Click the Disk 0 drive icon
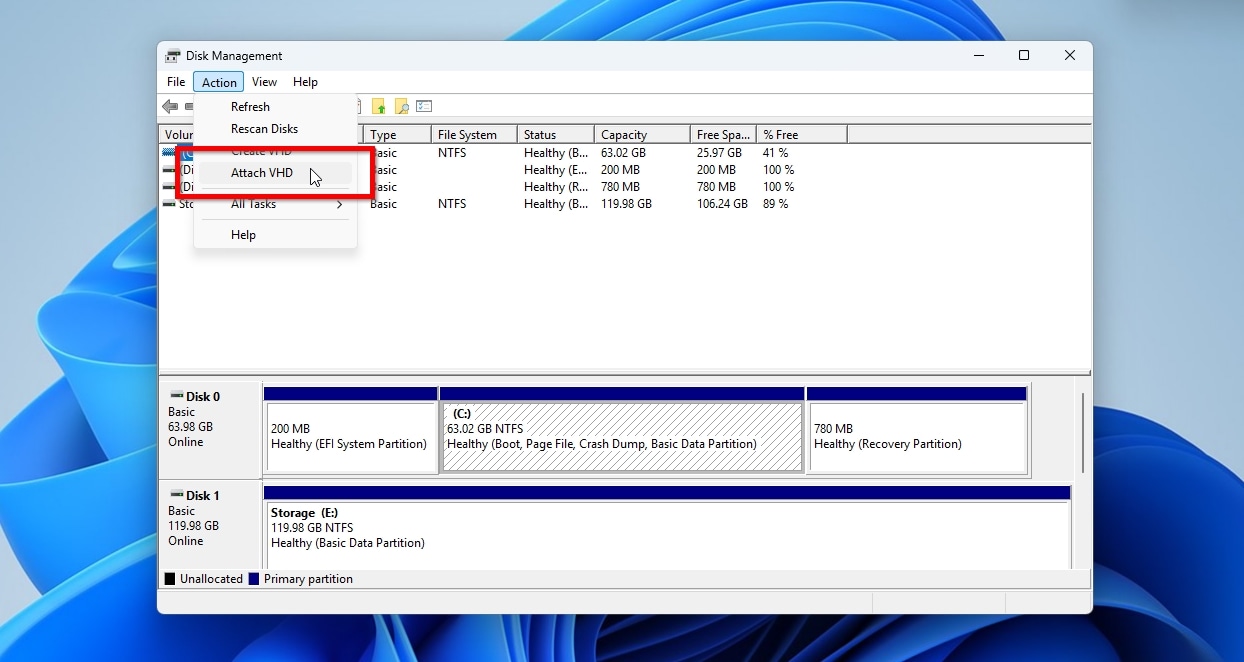This screenshot has height=662, width=1244. (x=177, y=397)
